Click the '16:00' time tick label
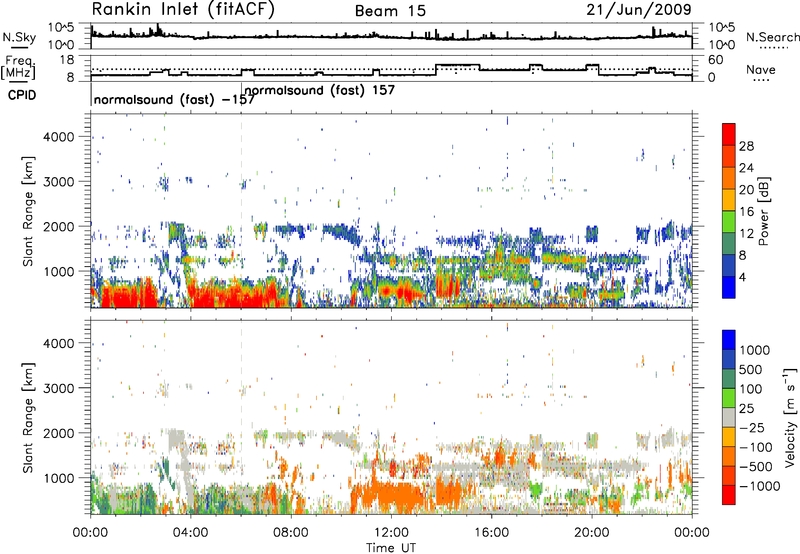Viewport: 800px width, 554px height. 491,533
